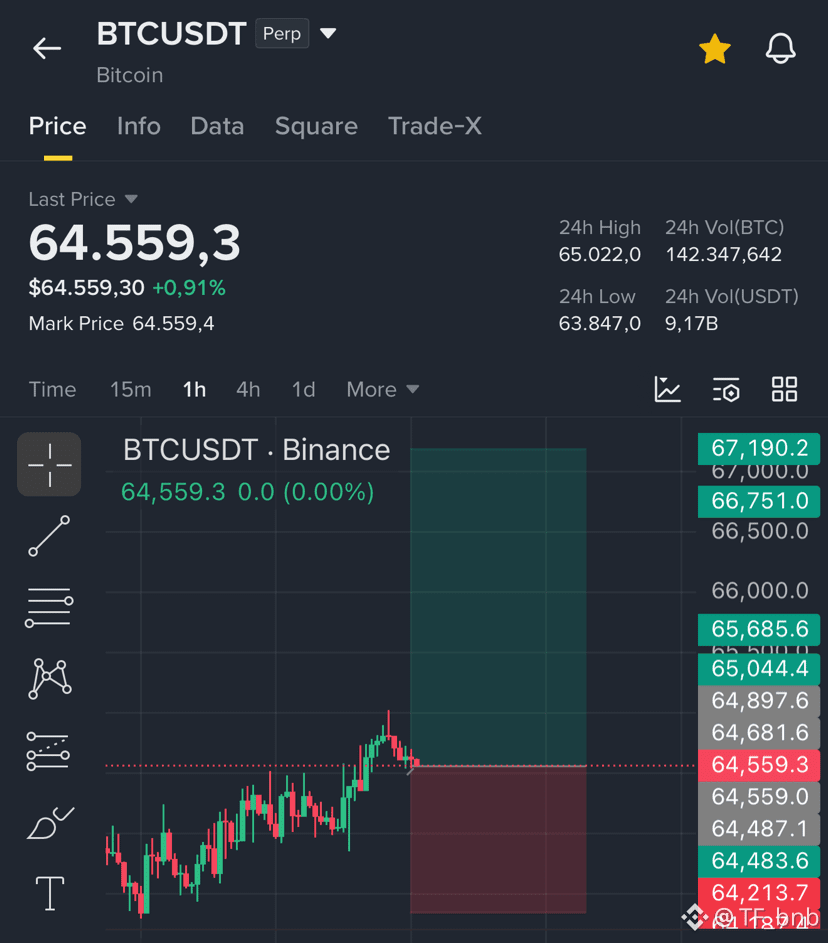Click the 24h Low value 63.847,0
The image size is (828, 943).
pos(600,324)
